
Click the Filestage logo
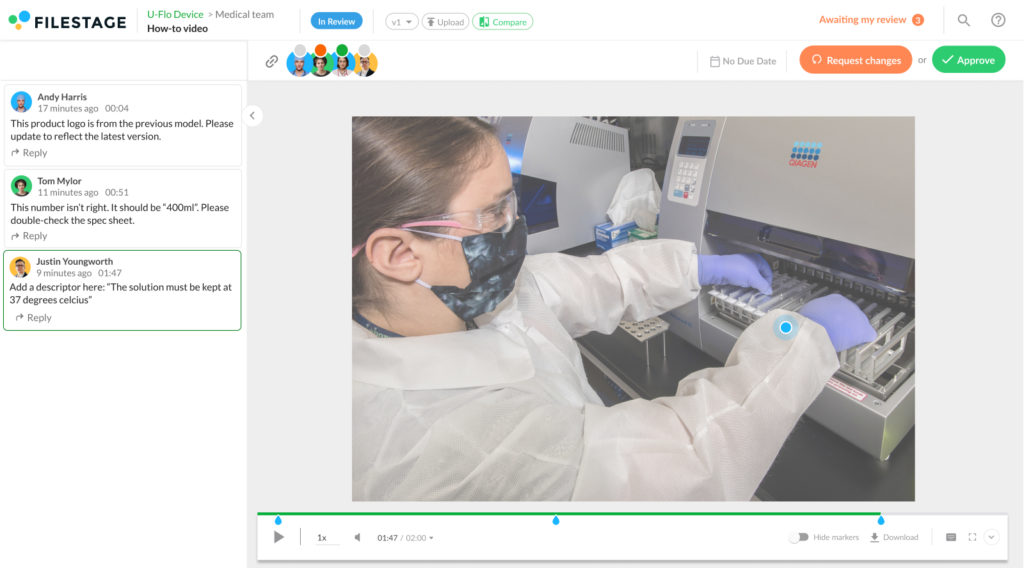coord(67,21)
